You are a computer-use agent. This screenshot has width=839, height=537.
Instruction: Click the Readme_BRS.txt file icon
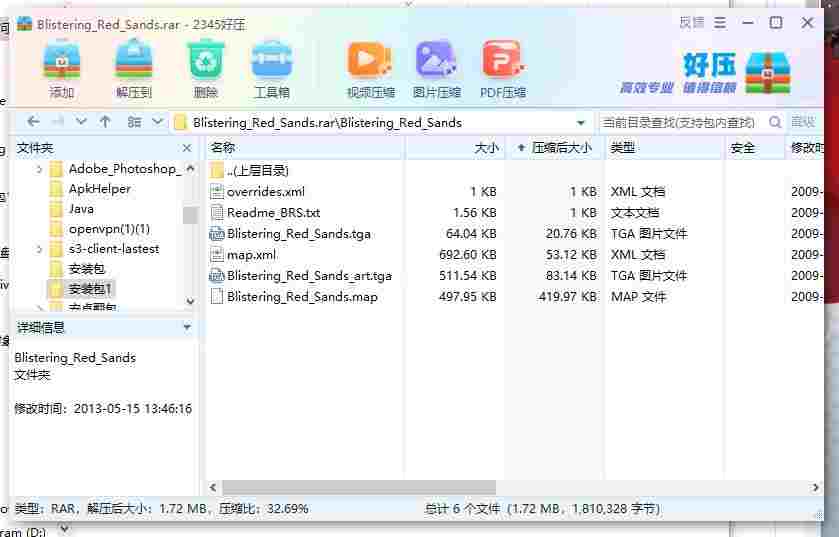tap(217, 212)
